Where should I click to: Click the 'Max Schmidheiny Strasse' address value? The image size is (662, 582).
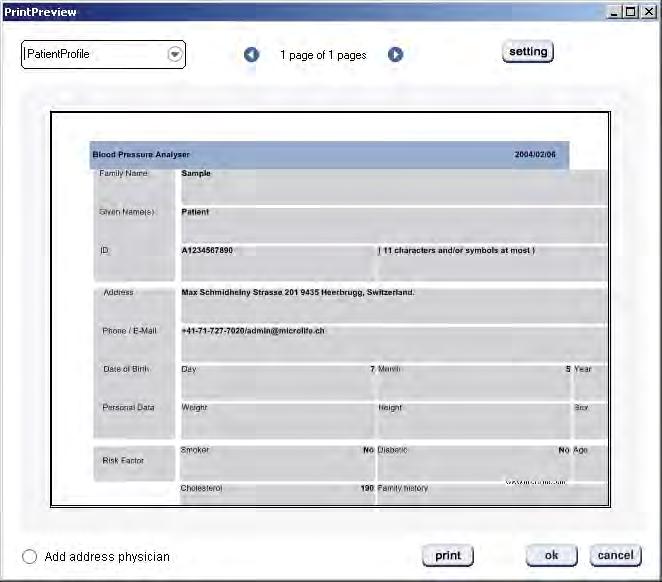click(x=298, y=292)
